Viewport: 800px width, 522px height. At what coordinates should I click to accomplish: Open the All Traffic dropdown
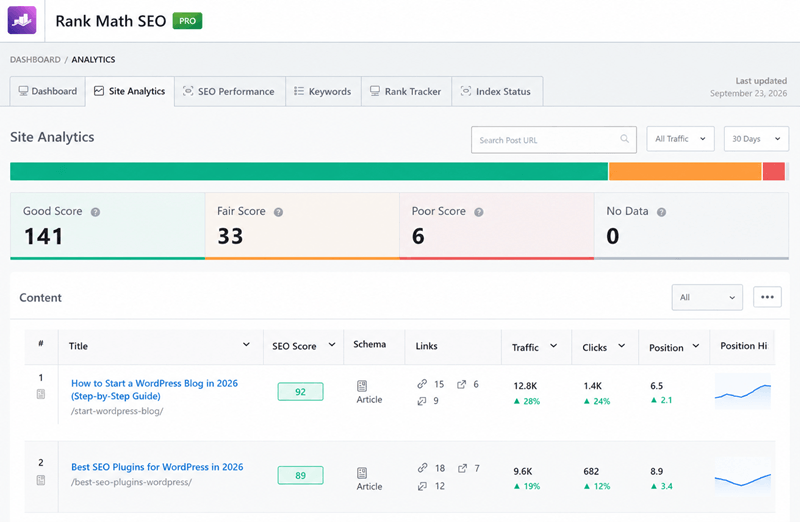pos(680,139)
